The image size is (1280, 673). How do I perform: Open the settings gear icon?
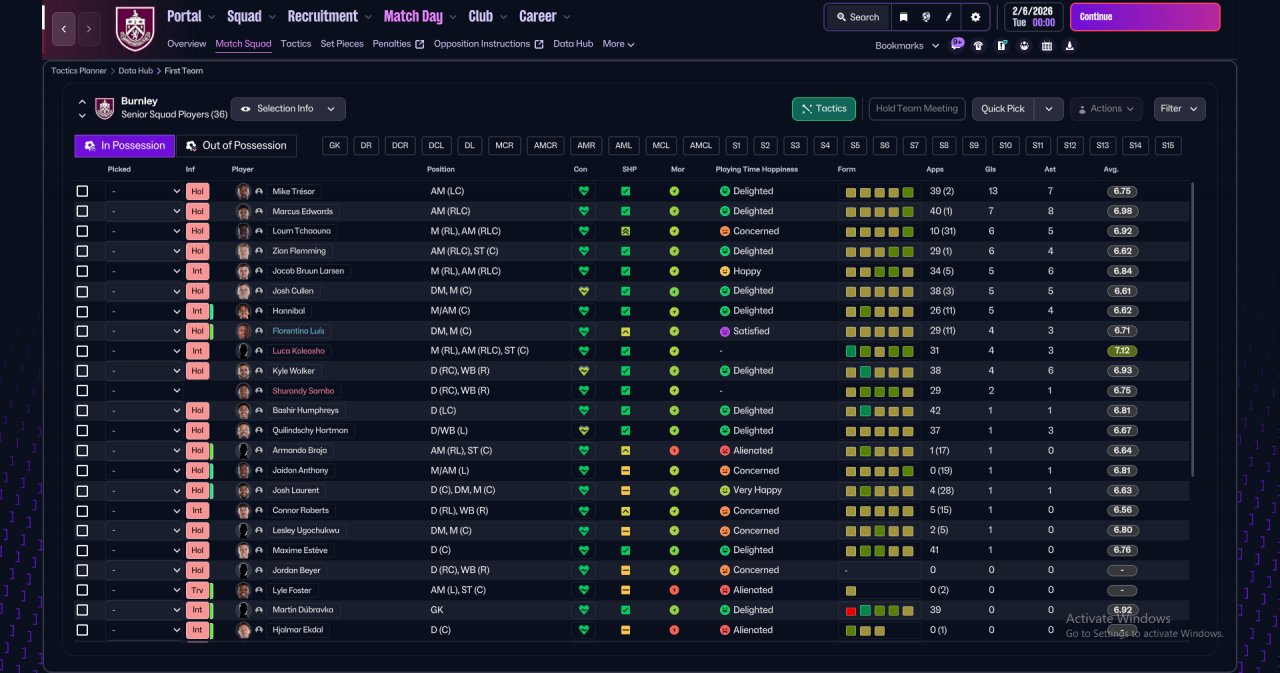point(976,17)
